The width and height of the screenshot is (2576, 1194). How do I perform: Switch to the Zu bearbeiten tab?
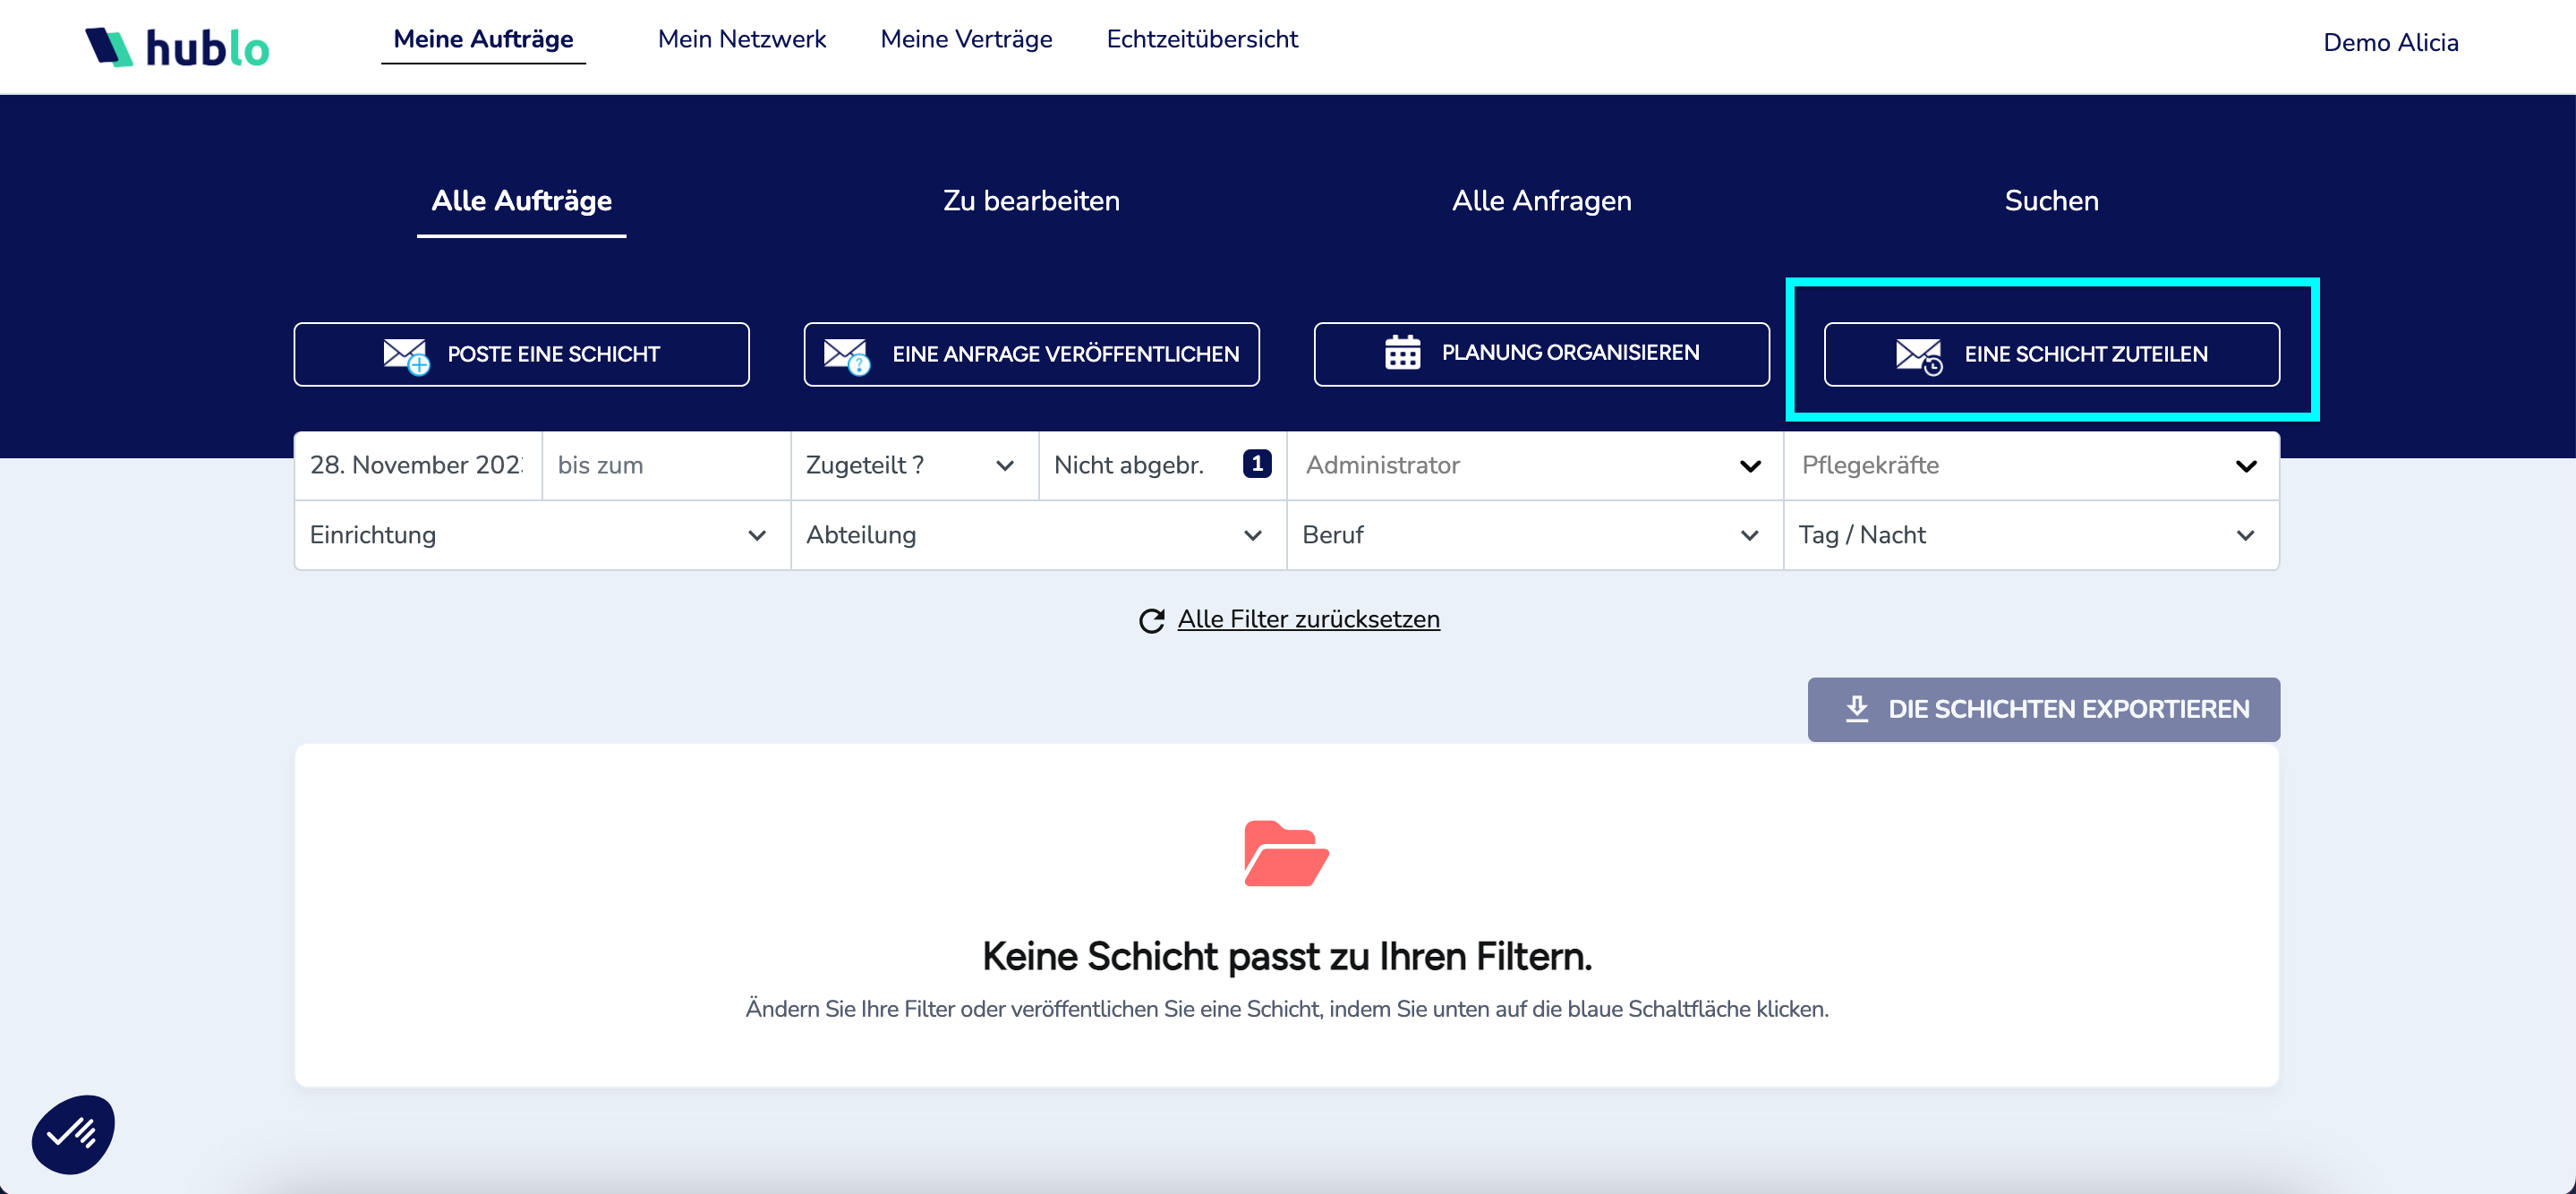[x=1030, y=201]
